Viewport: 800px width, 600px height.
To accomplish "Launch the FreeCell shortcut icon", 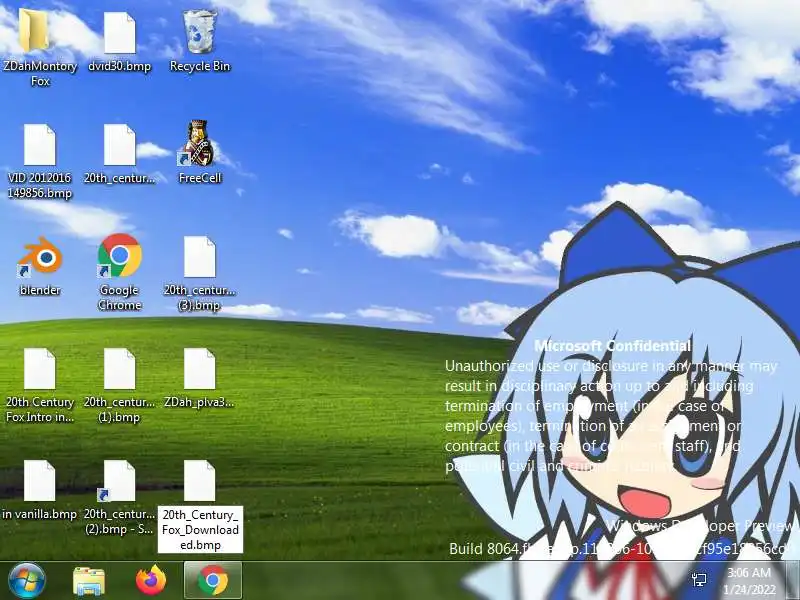I will pyautogui.click(x=198, y=143).
